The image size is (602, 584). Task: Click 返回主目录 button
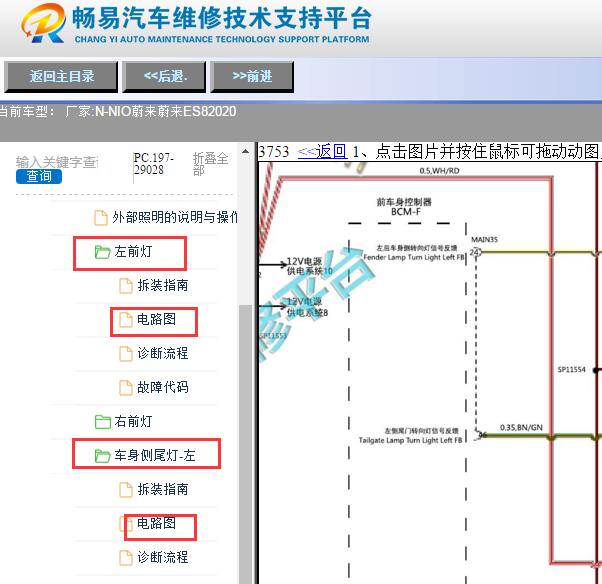61,76
